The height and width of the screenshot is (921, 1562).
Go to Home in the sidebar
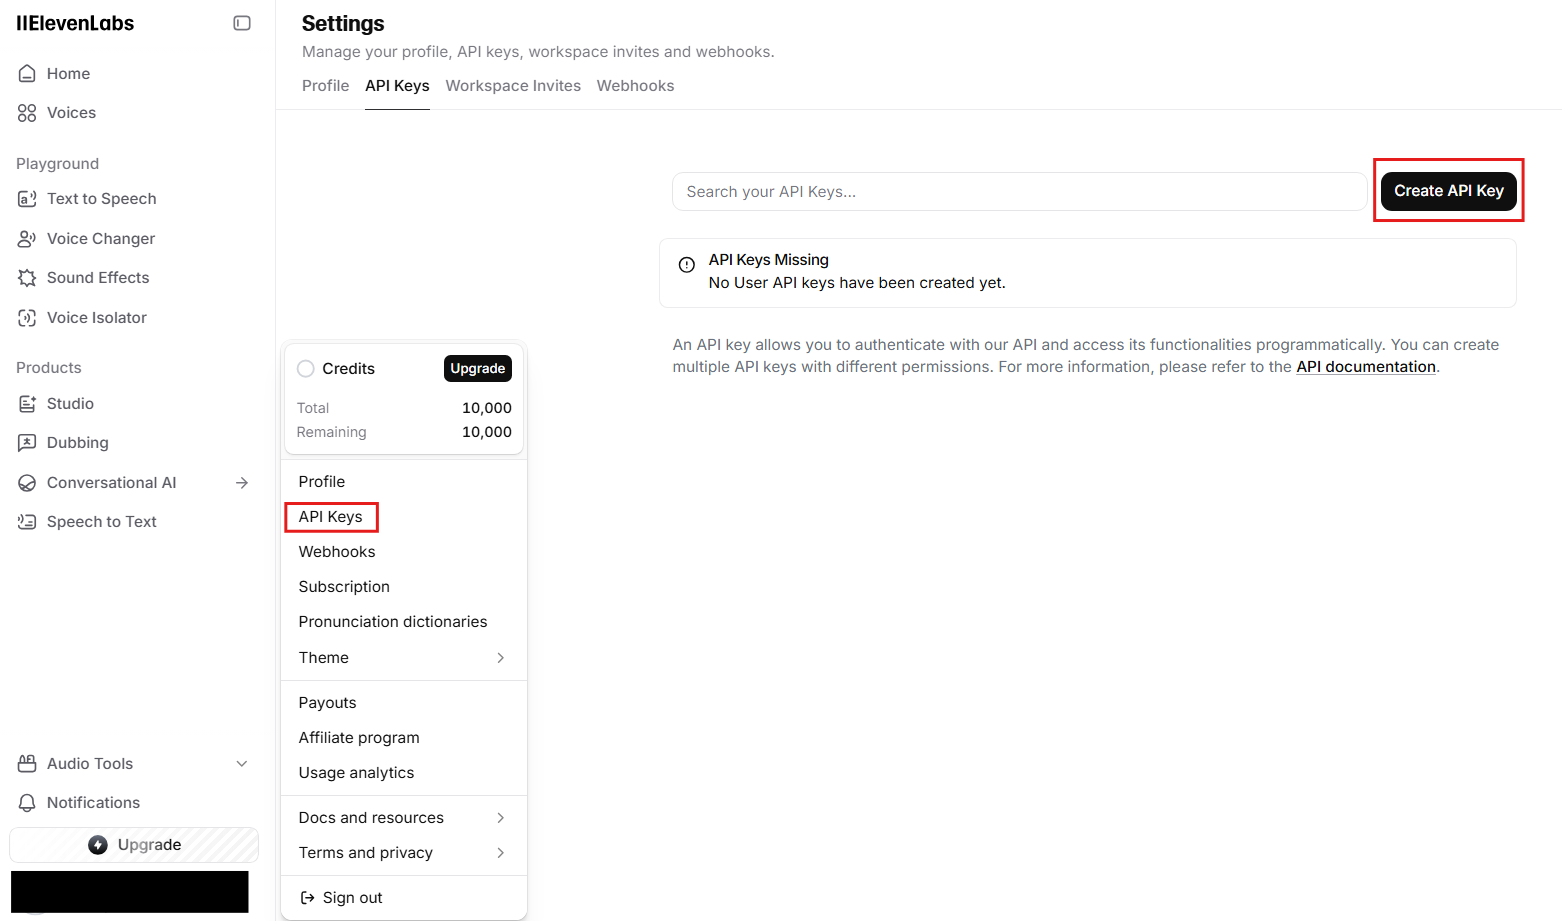68,74
